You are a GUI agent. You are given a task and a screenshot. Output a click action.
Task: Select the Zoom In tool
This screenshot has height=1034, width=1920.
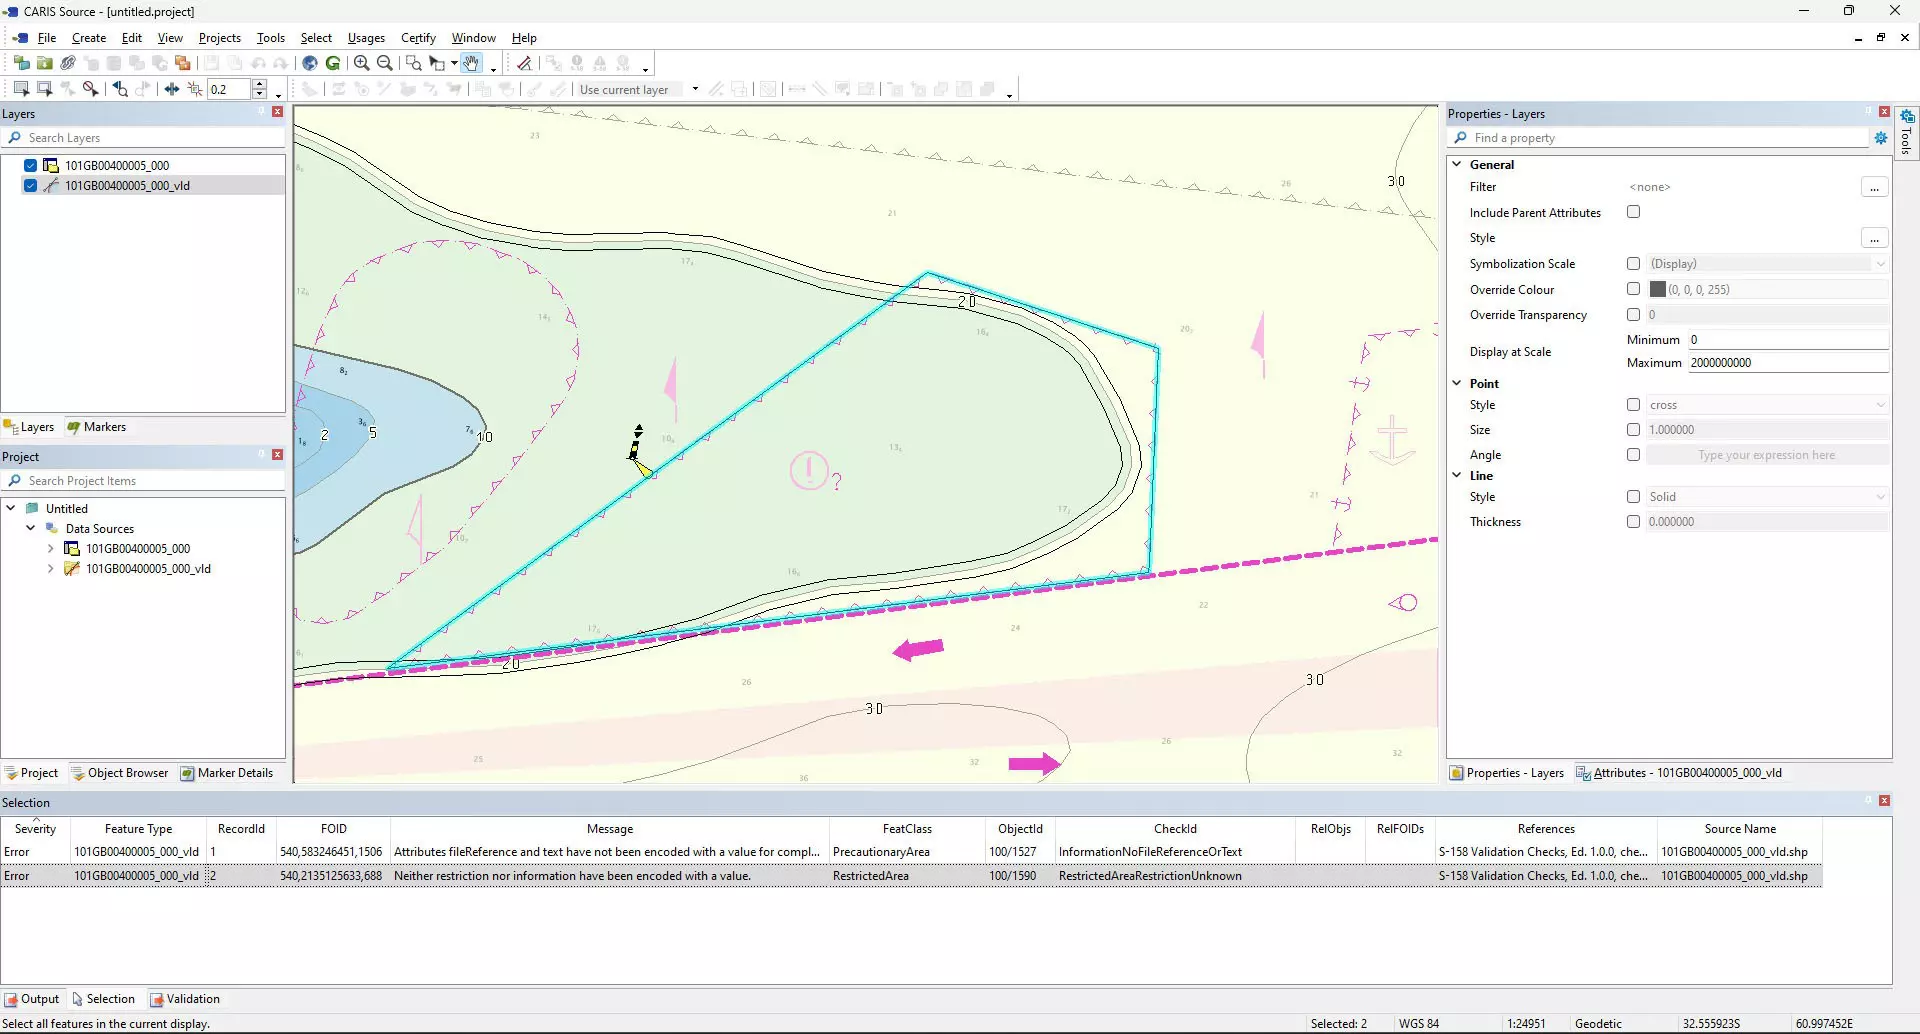point(361,63)
